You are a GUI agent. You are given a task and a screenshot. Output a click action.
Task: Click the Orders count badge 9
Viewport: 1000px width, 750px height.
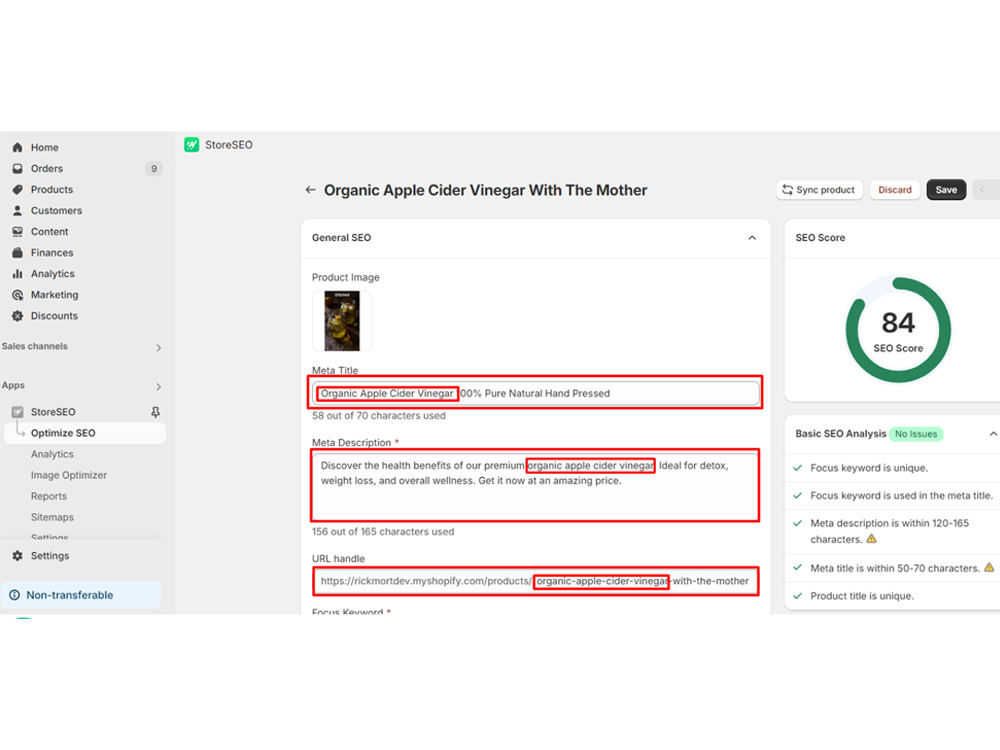154,168
